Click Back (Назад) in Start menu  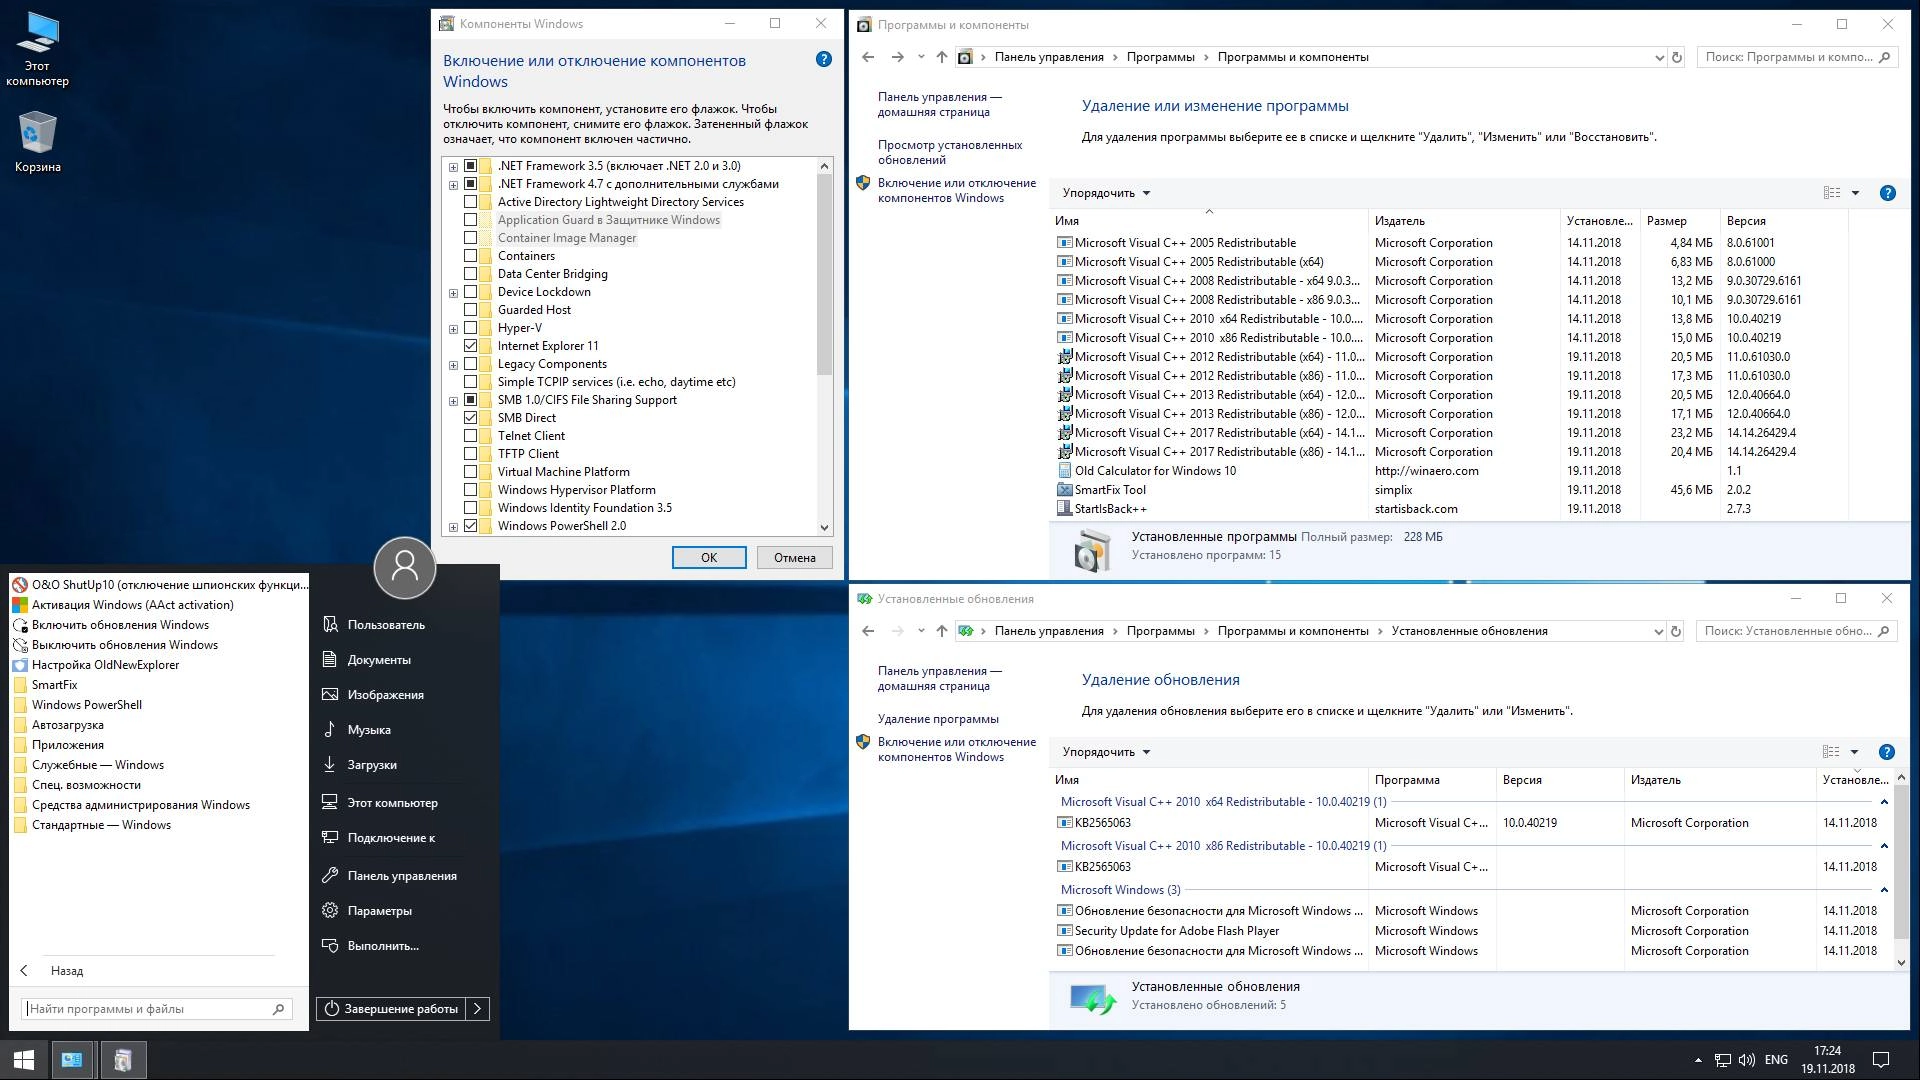coord(67,971)
